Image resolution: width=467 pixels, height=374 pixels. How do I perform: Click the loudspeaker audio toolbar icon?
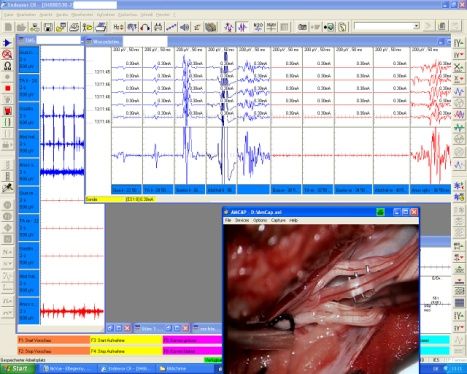(184, 27)
